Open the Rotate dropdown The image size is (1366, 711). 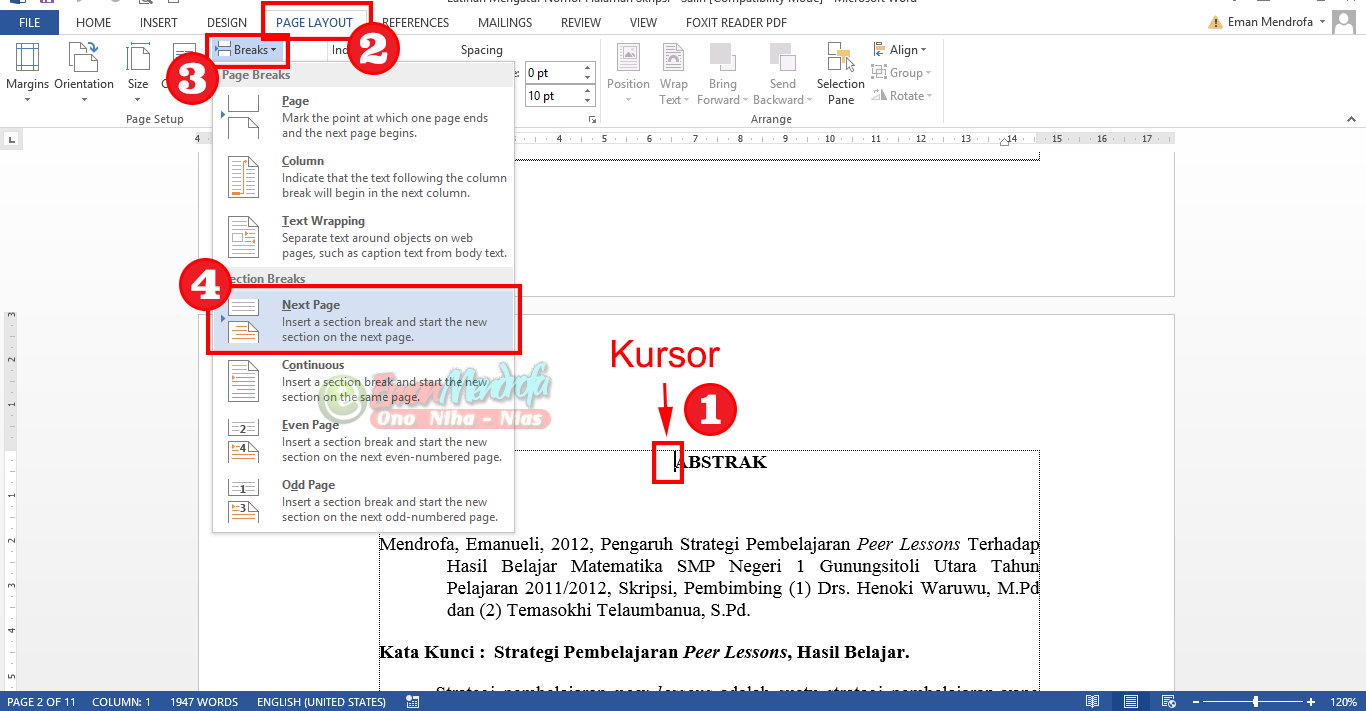click(901, 96)
